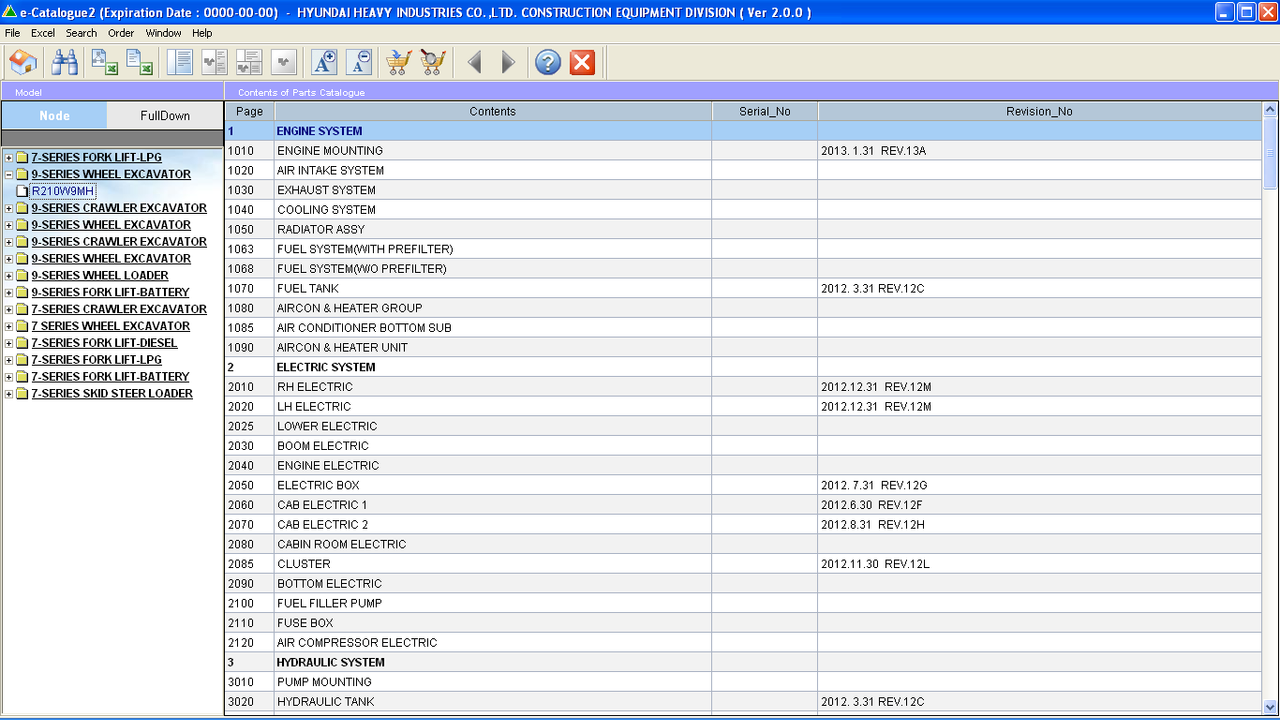
Task: Click the Serial_No column header
Action: [x=765, y=111]
